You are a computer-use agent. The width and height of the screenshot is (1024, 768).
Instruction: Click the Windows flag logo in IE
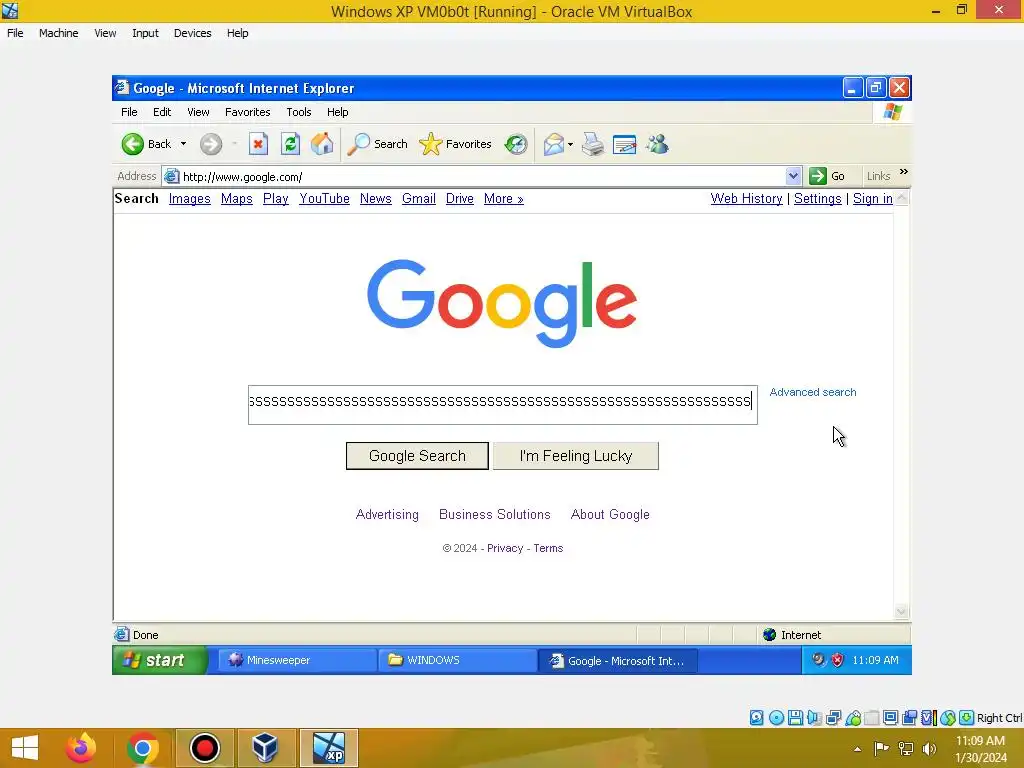893,112
